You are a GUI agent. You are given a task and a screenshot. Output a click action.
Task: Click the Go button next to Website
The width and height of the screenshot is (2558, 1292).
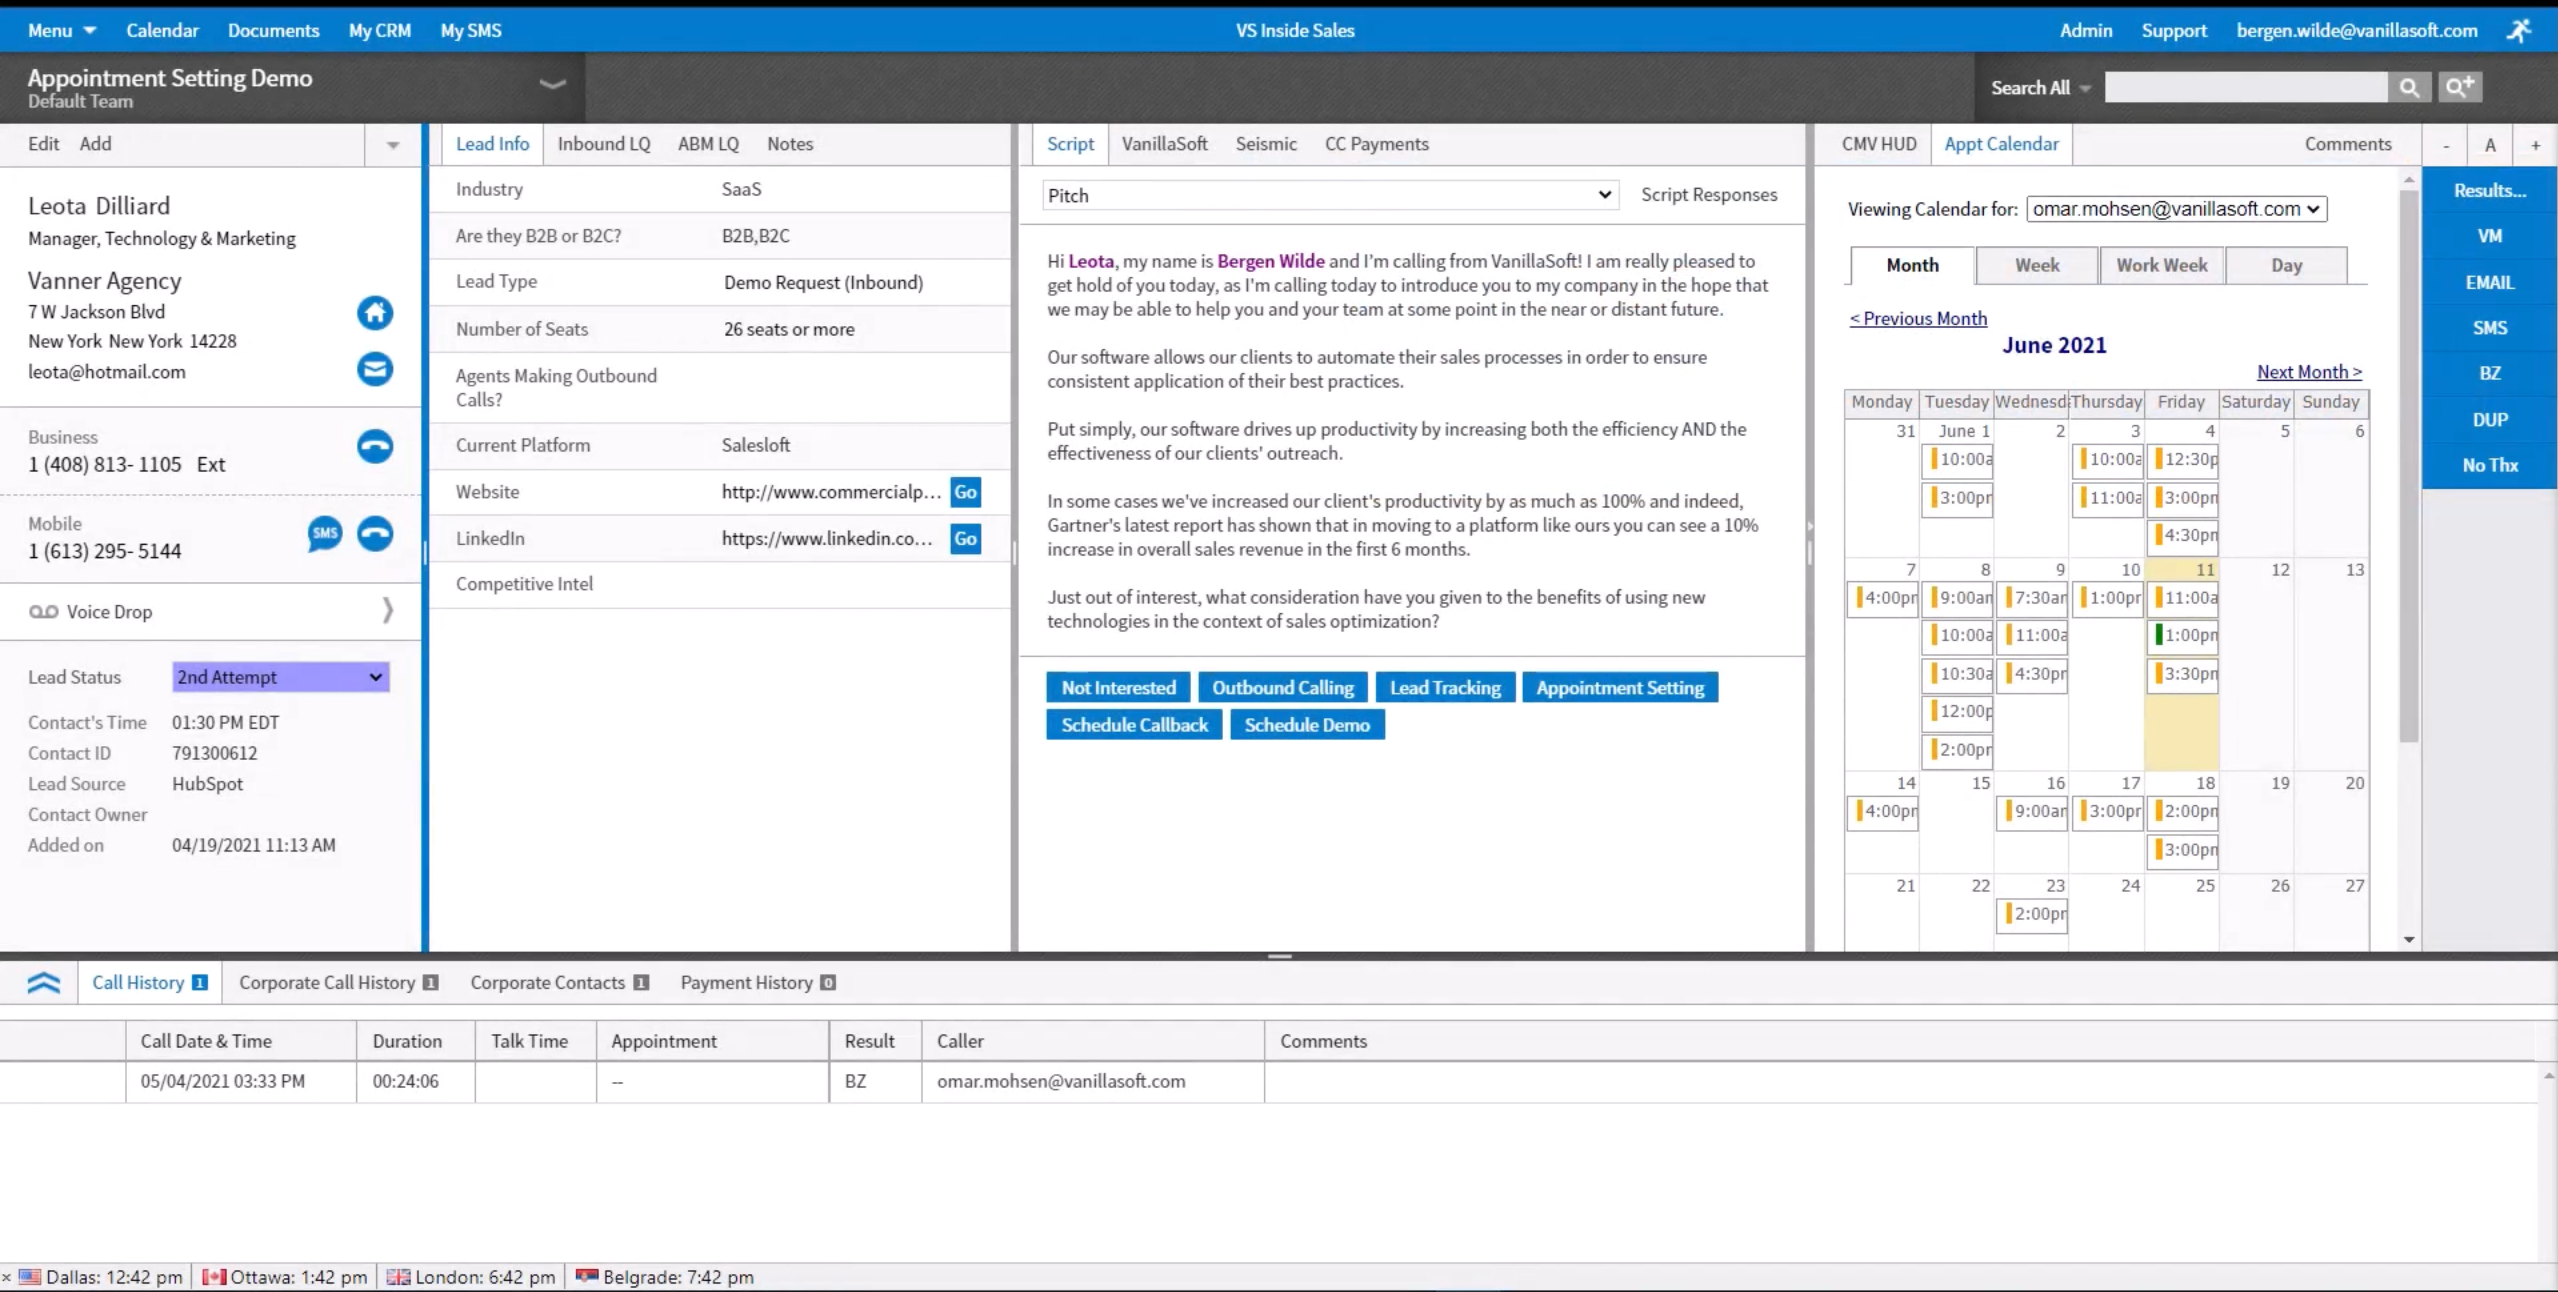[x=965, y=492]
